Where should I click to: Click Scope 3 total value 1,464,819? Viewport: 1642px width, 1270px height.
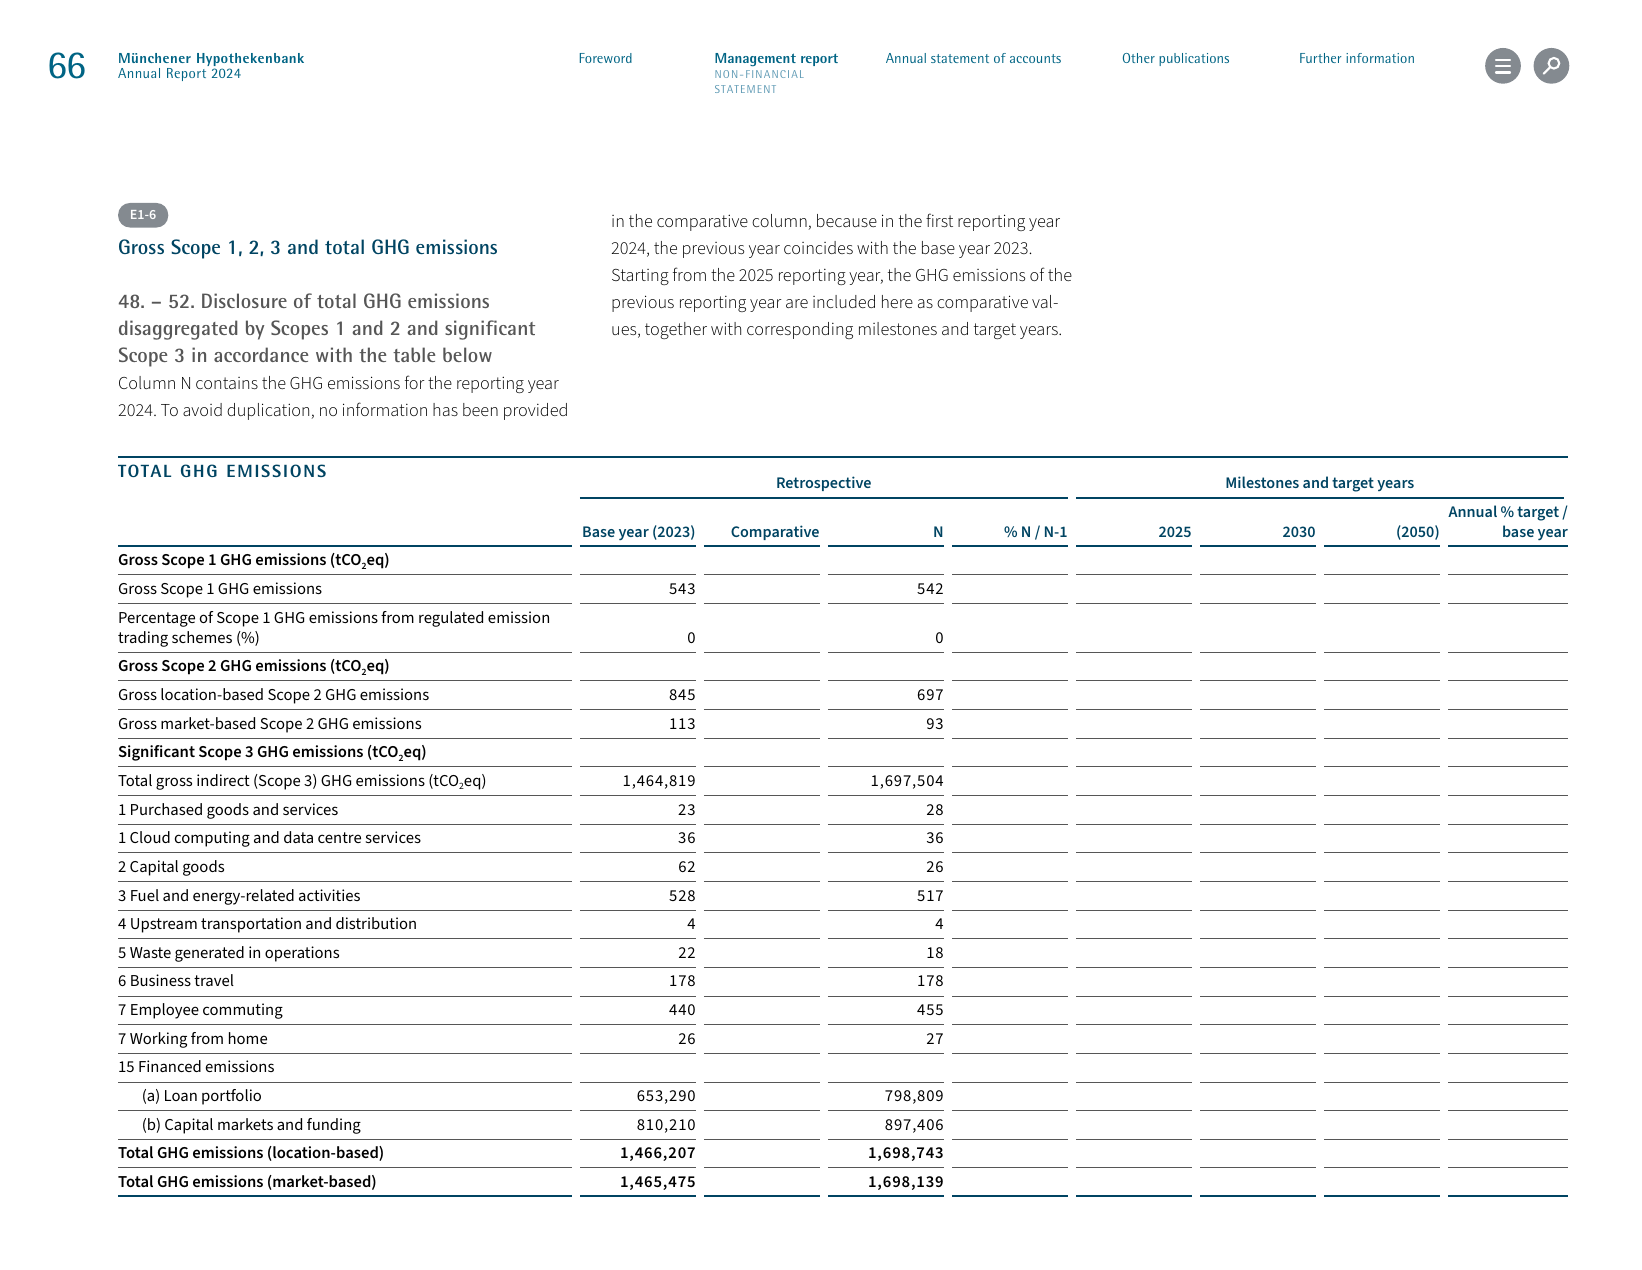click(x=658, y=781)
